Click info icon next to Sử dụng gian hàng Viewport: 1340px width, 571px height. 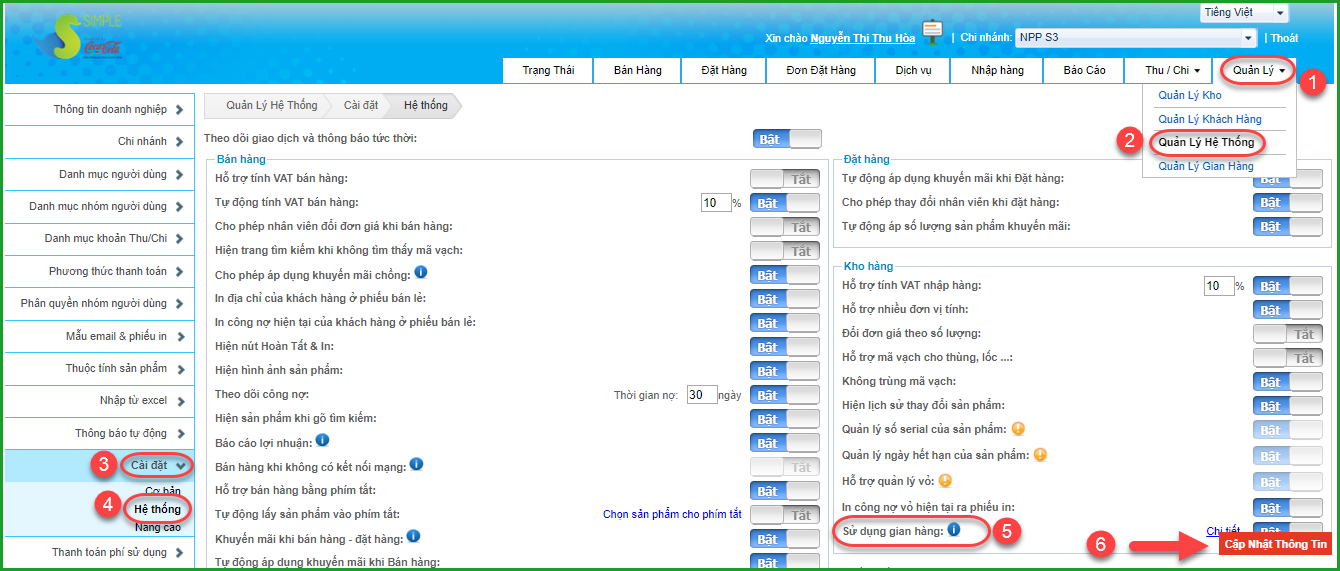pyautogui.click(x=954, y=530)
